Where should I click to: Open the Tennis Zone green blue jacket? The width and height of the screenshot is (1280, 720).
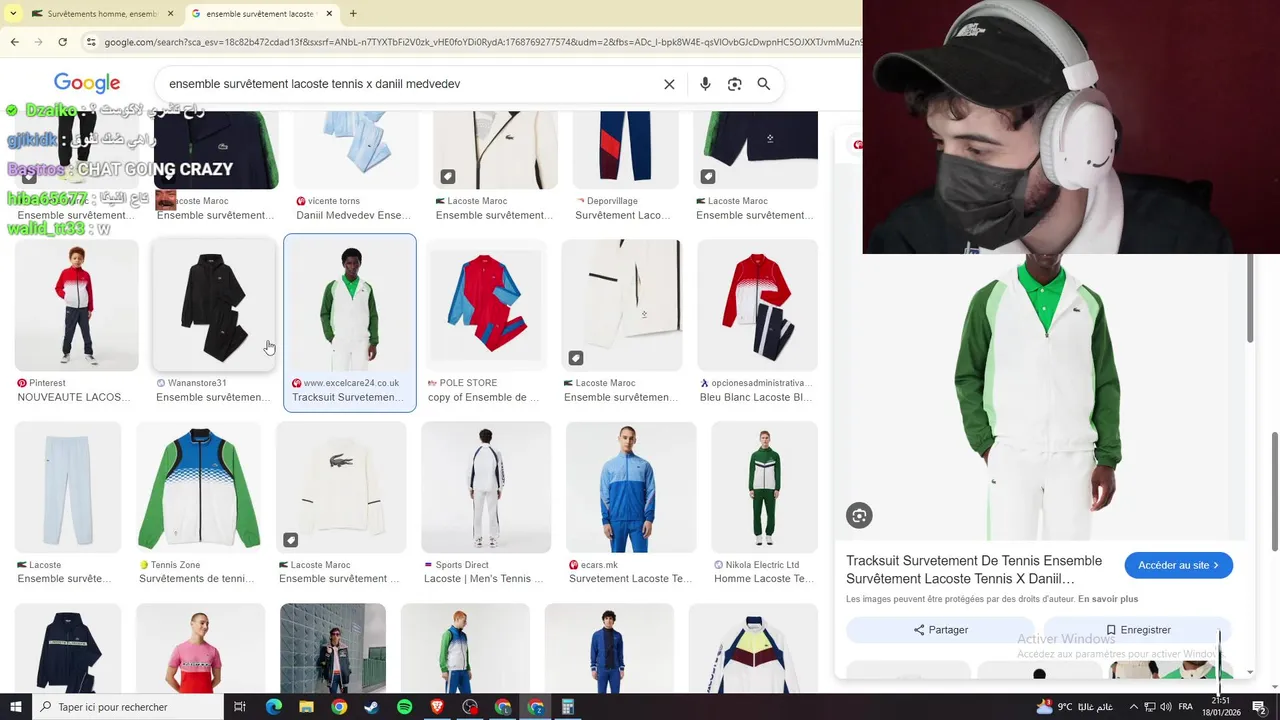pos(199,487)
